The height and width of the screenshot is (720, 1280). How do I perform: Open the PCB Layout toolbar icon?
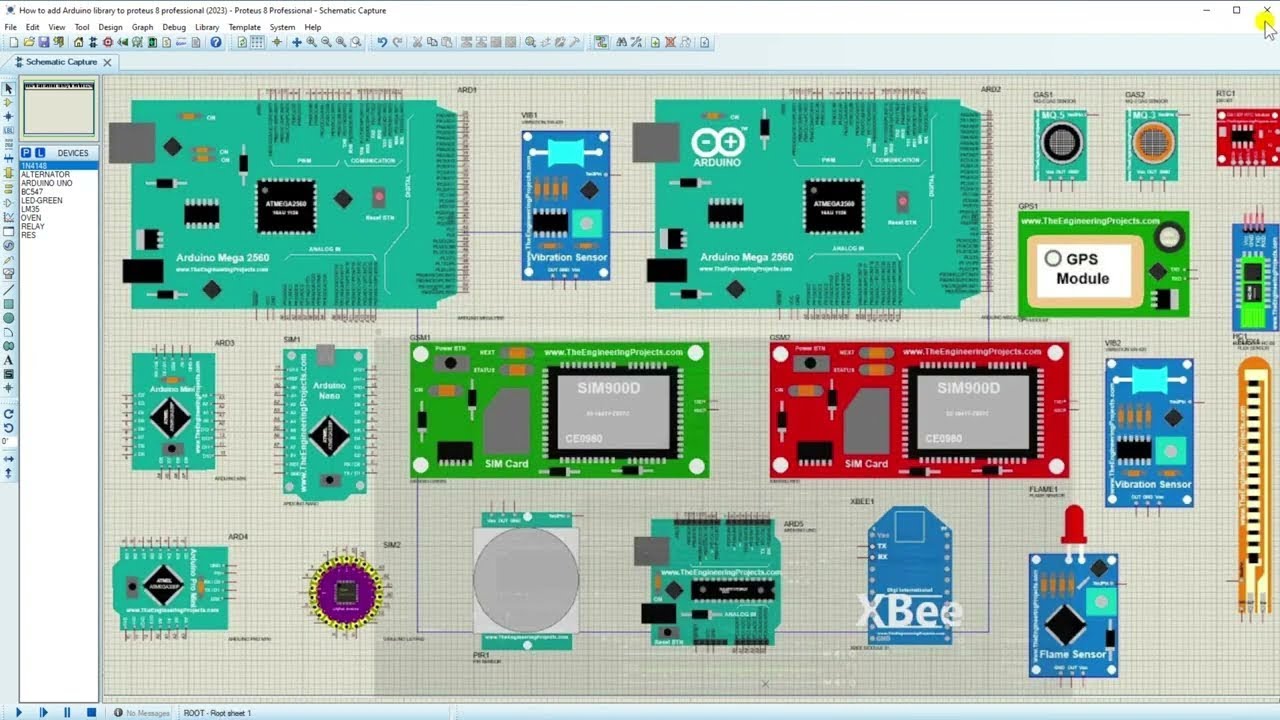(x=108, y=42)
